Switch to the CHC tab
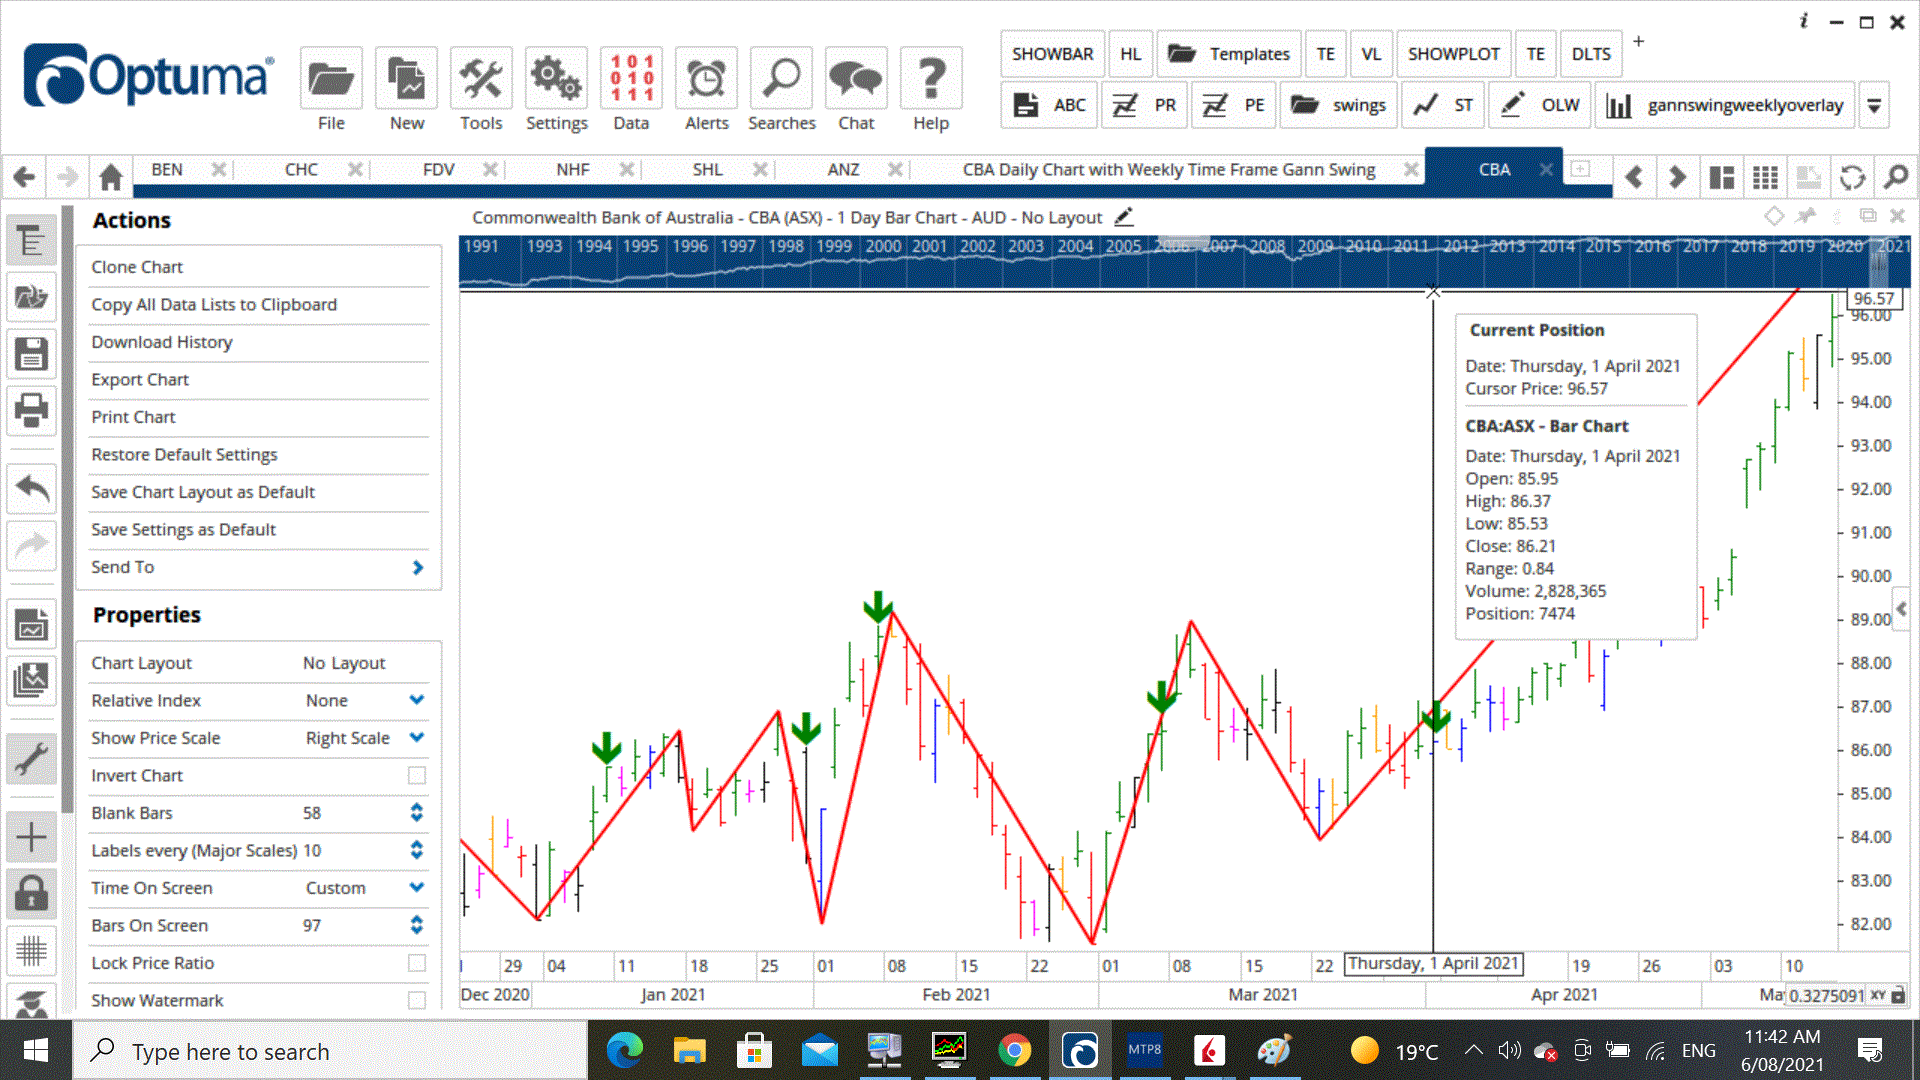Viewport: 1920px width, 1080px height. [x=301, y=170]
